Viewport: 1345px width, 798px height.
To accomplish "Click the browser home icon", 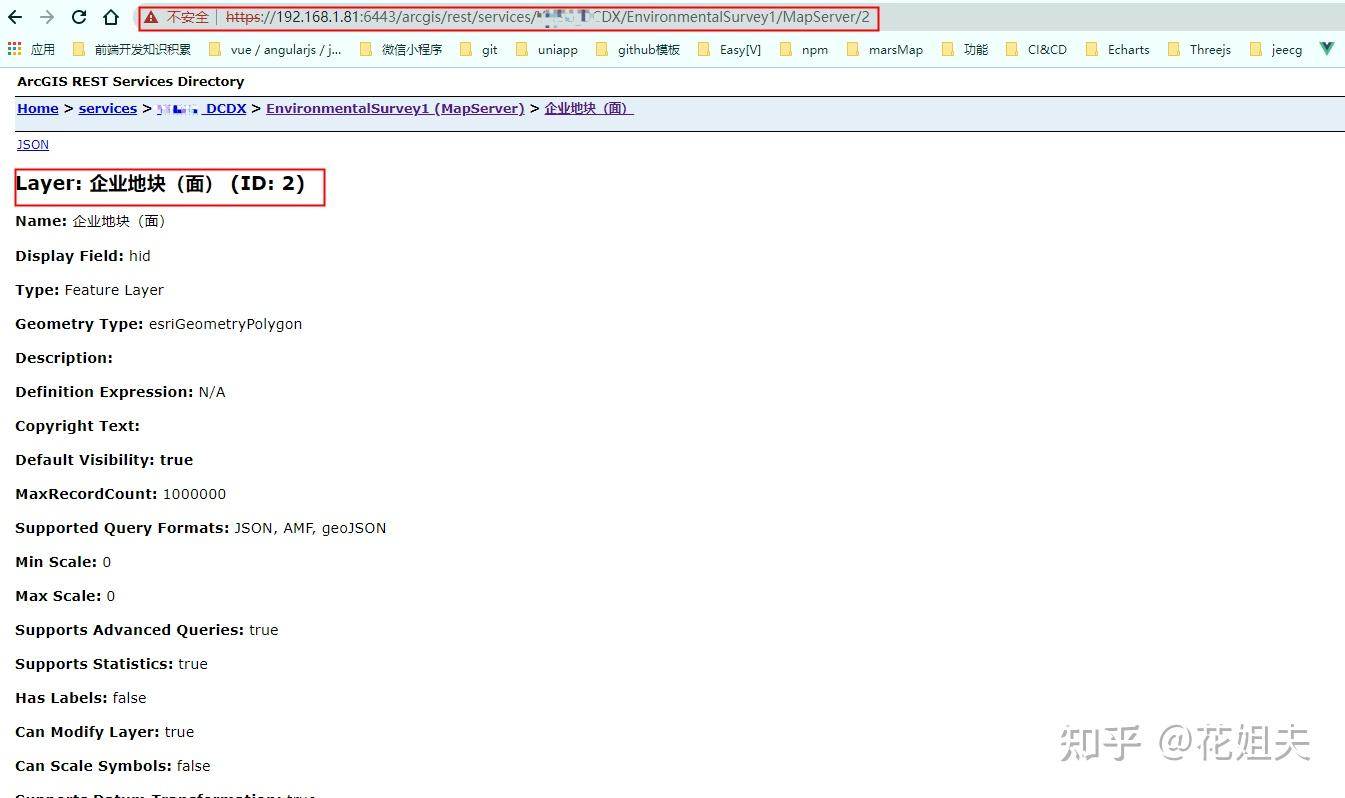I will coord(110,16).
